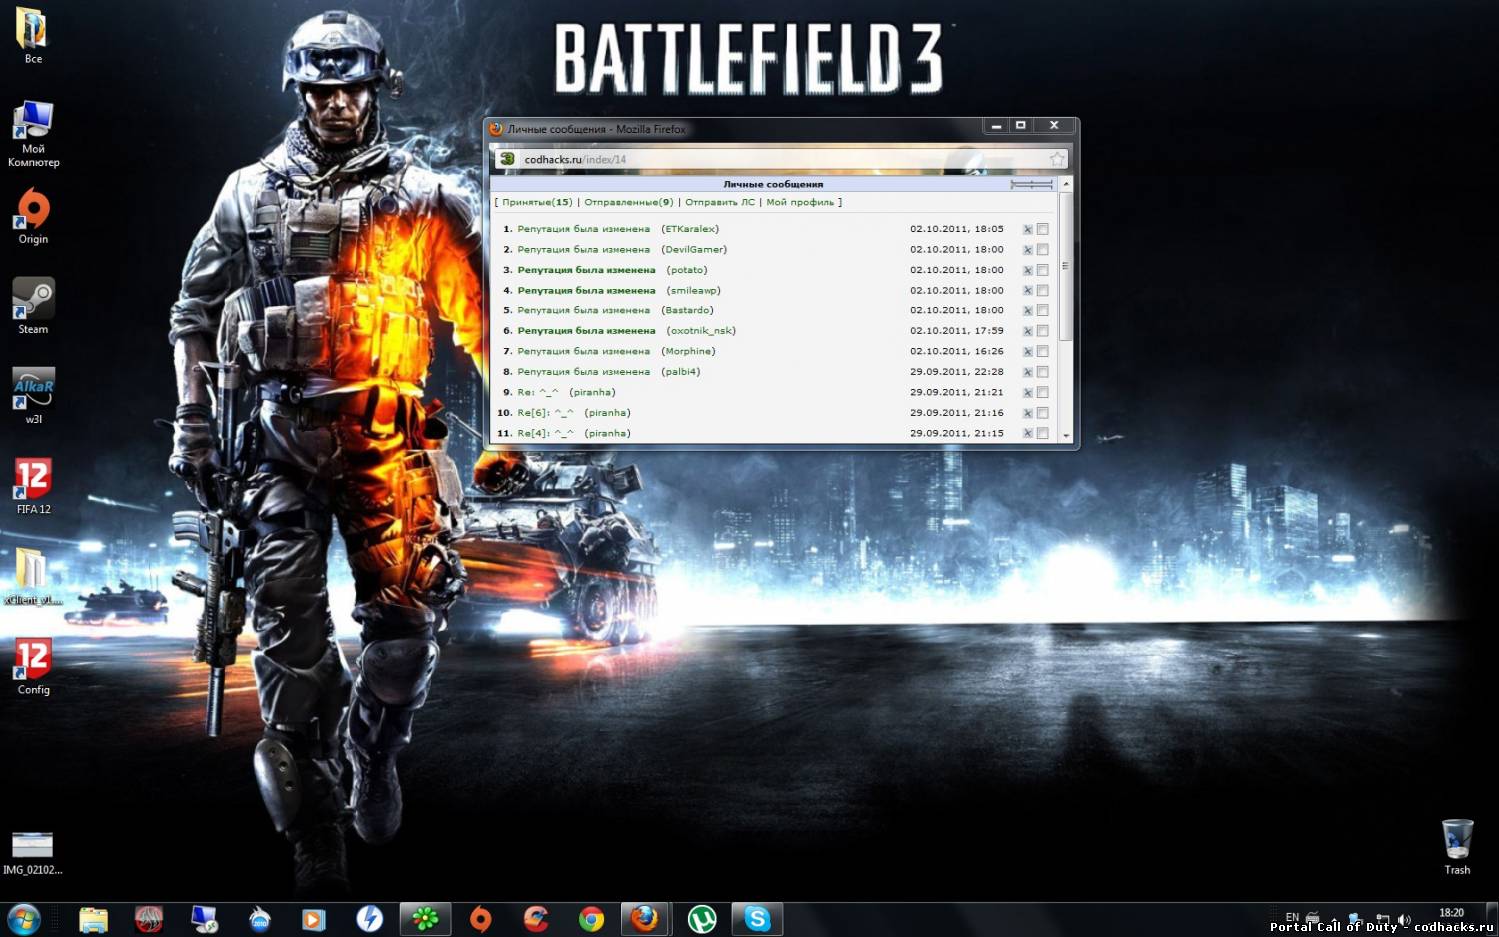
Task: Open message 3 subject from potato
Action: (586, 270)
